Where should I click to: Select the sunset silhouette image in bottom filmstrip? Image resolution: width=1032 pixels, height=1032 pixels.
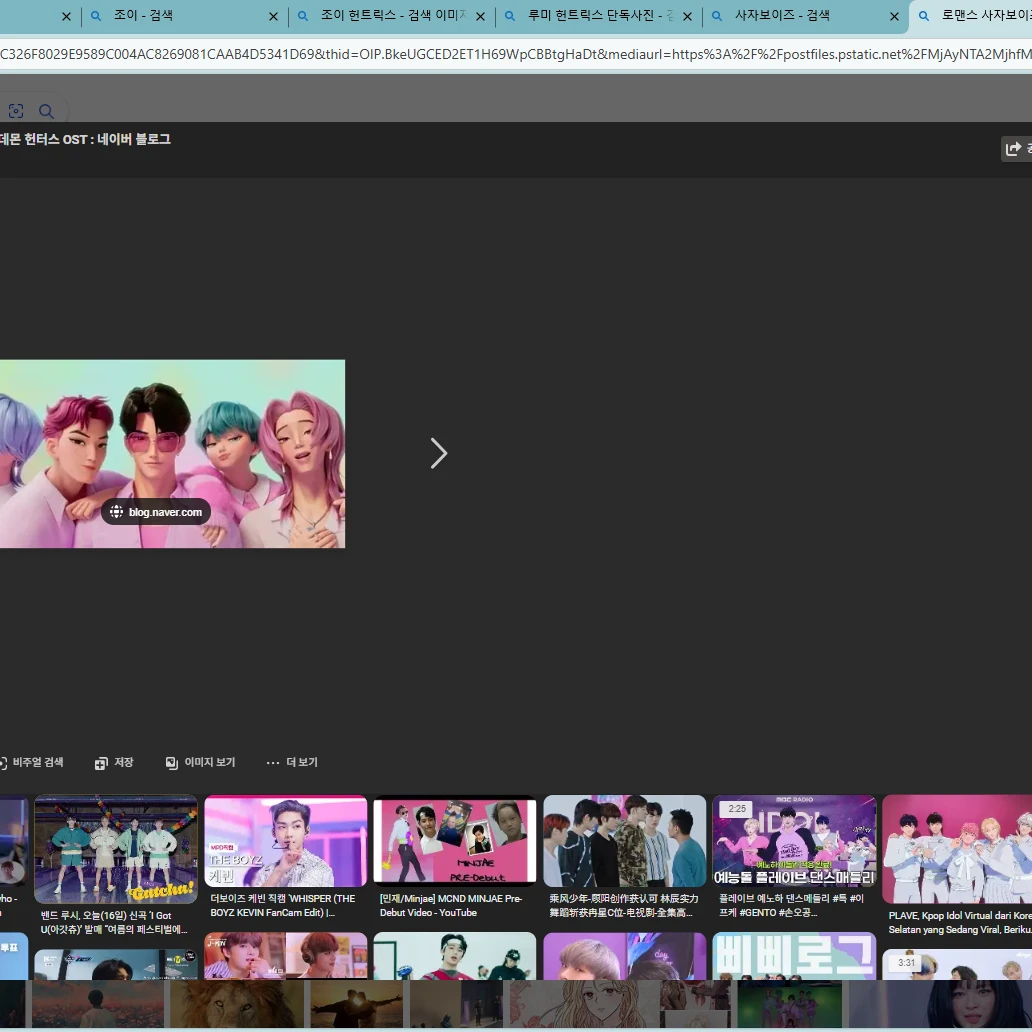357,1003
